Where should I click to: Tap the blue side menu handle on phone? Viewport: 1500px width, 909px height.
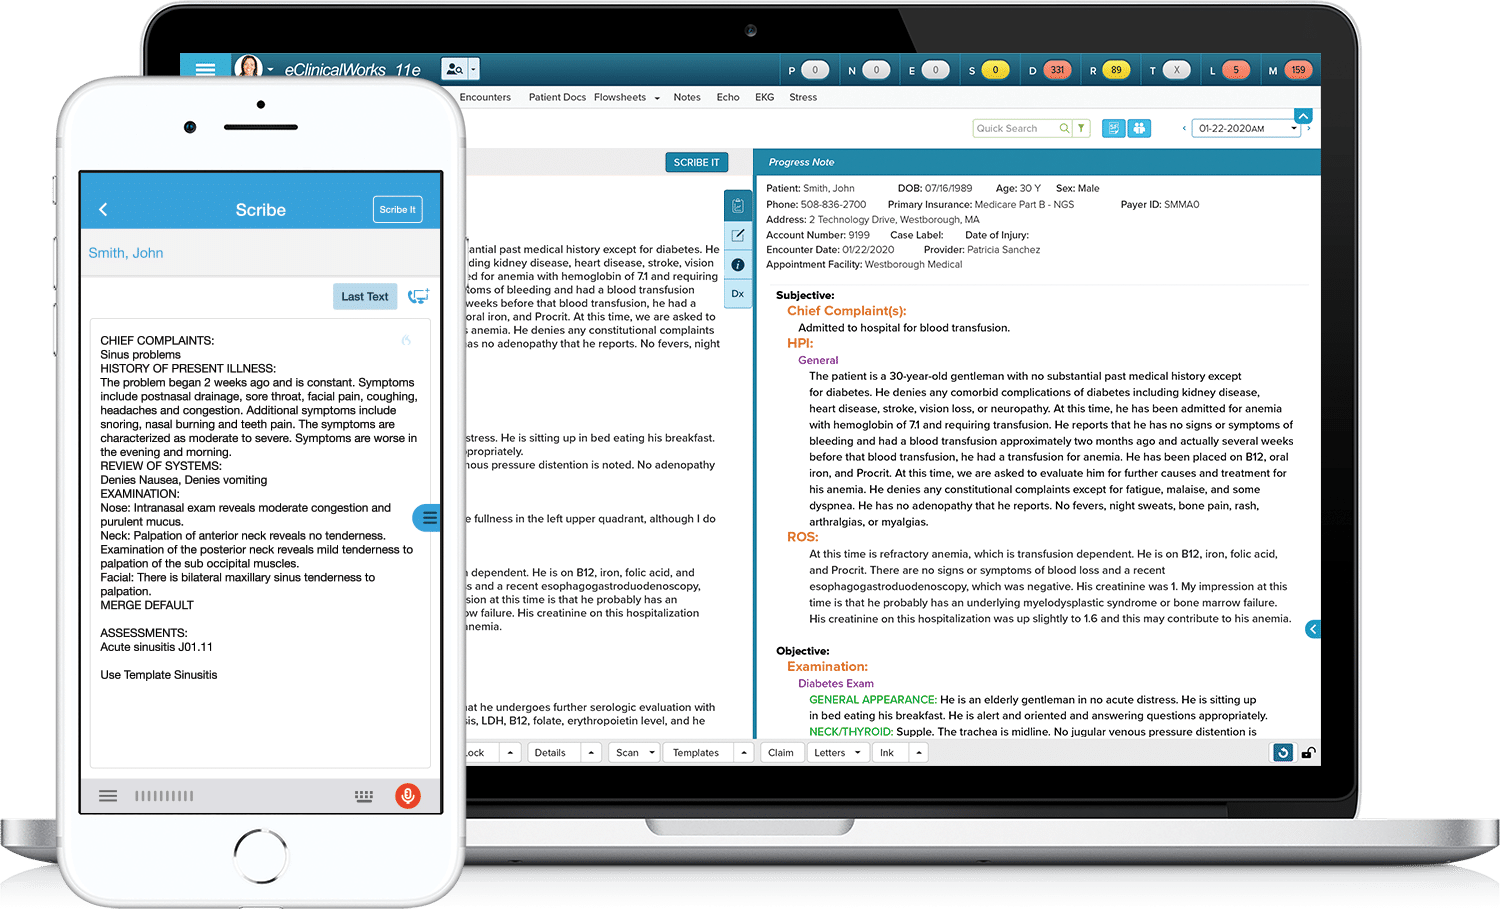427,517
